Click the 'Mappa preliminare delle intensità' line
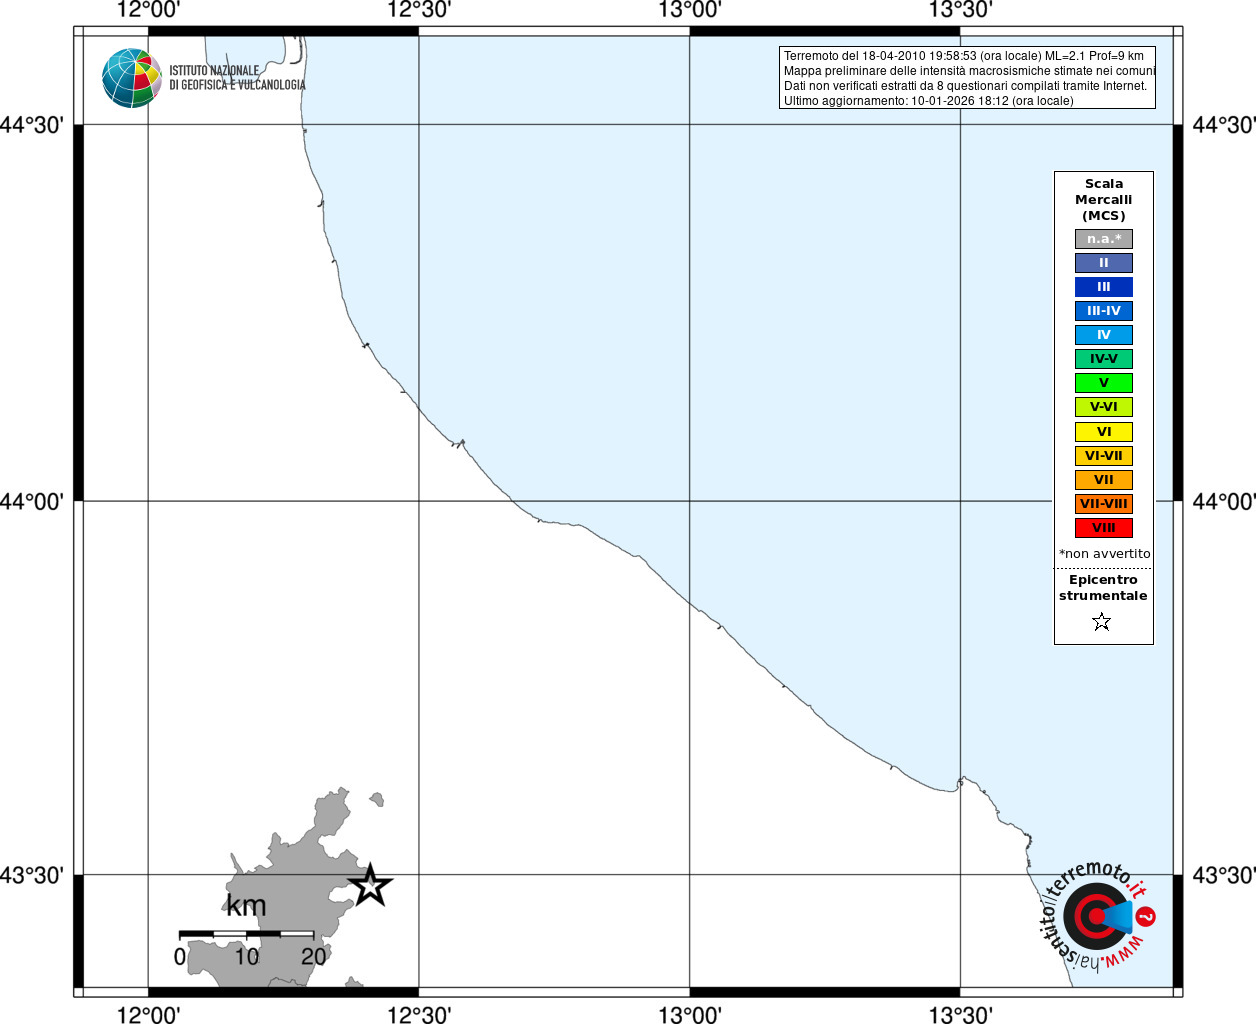The image size is (1256, 1024). coord(970,71)
